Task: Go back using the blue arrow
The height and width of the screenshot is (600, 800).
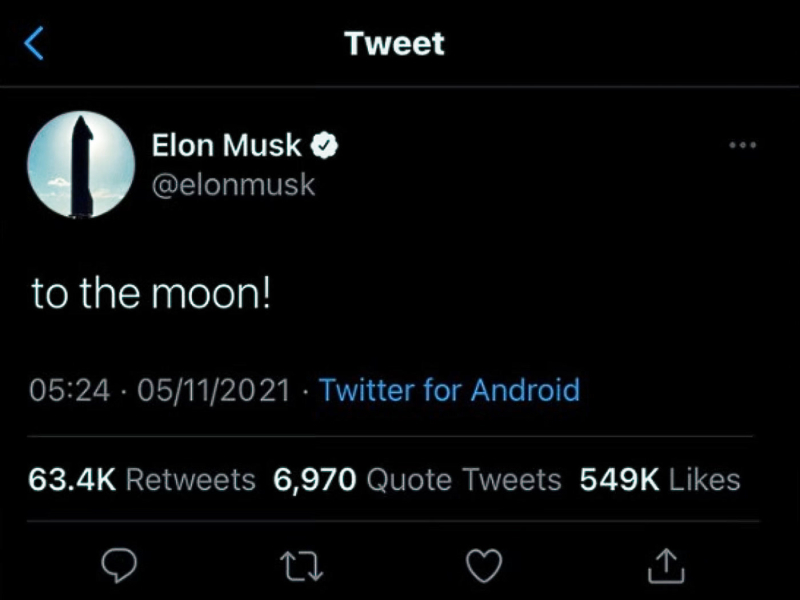Action: (34, 44)
